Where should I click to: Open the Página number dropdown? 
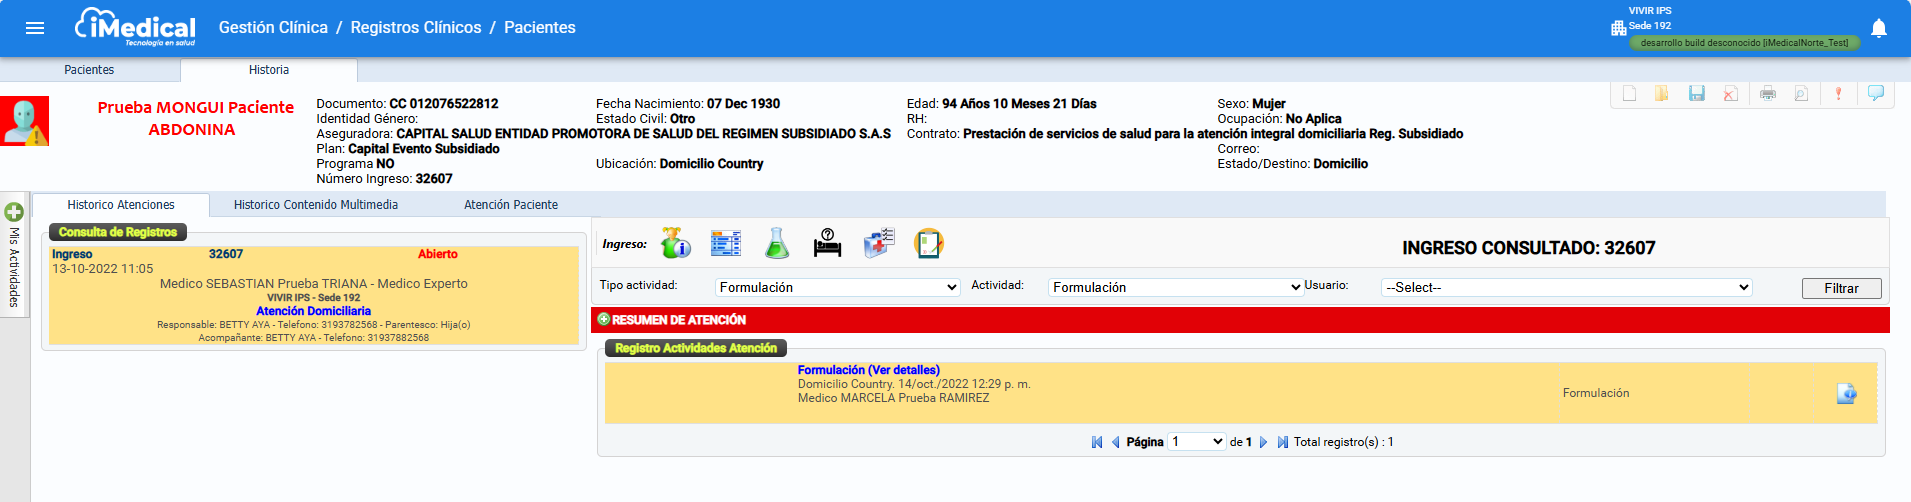1197,442
